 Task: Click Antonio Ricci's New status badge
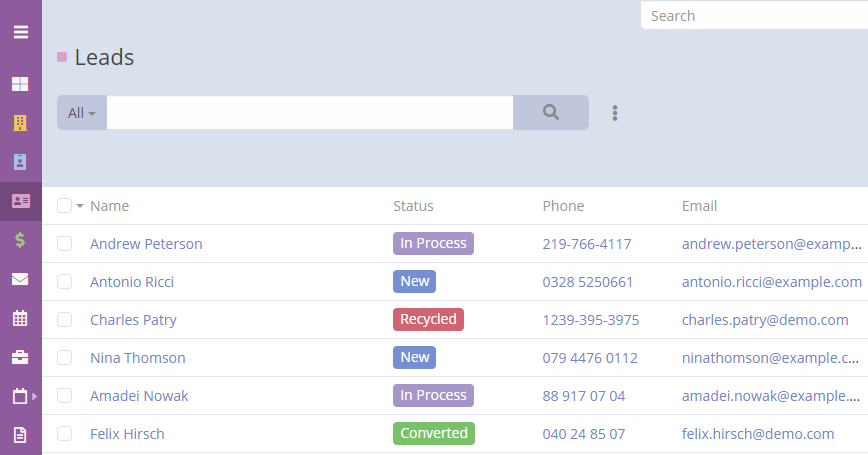[x=415, y=281]
